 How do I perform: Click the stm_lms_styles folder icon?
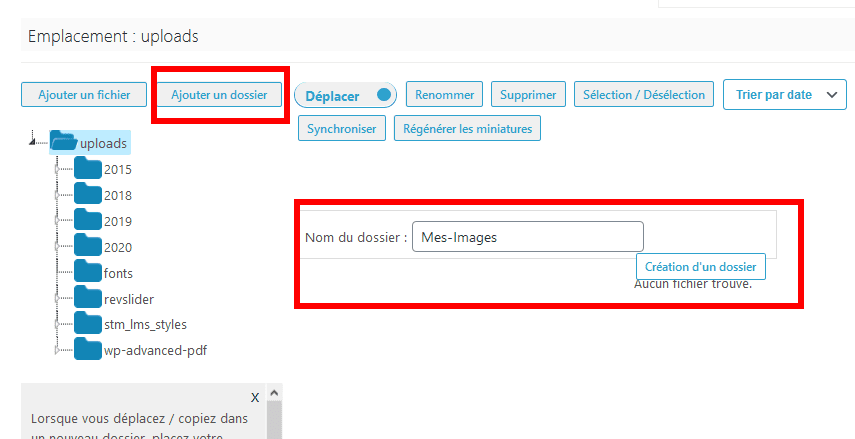click(88, 323)
